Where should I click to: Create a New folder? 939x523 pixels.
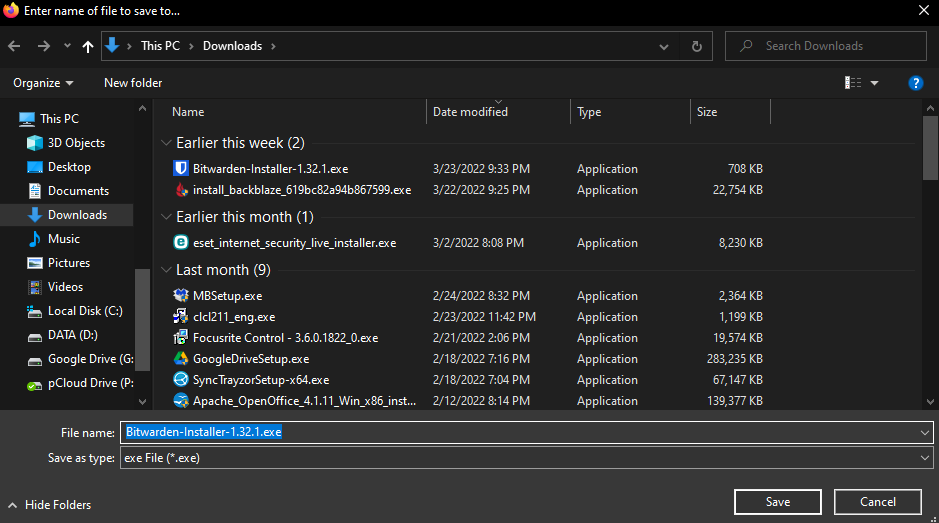[133, 83]
